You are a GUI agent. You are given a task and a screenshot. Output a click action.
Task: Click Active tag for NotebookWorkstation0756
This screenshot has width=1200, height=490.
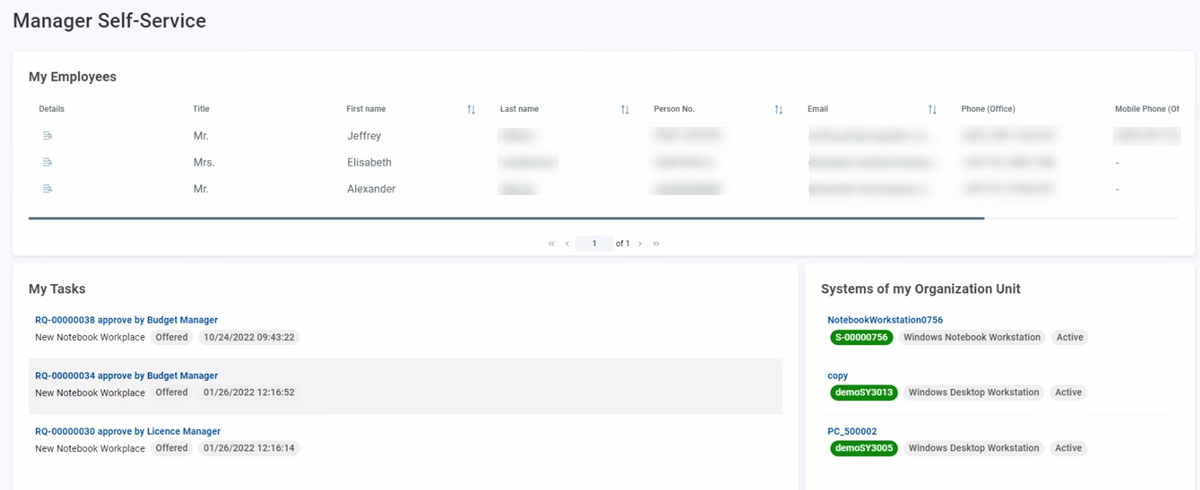pos(1070,337)
